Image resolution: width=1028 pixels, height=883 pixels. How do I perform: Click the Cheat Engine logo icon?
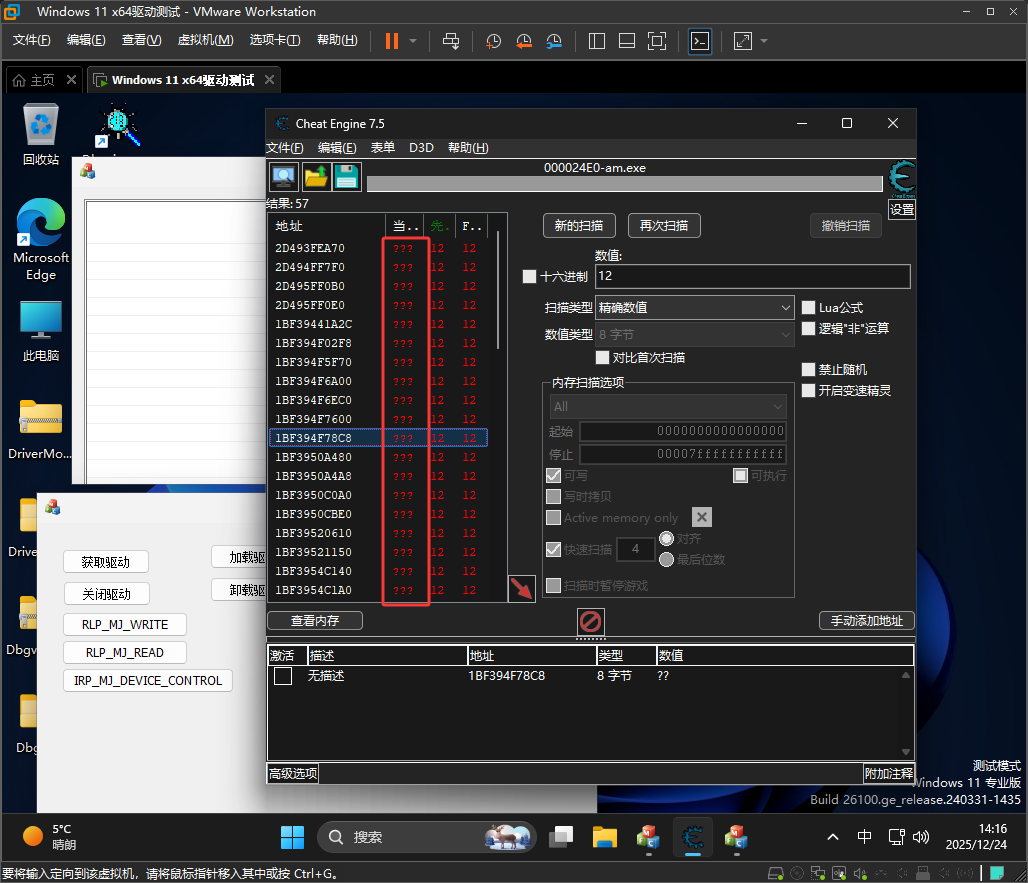pos(902,178)
